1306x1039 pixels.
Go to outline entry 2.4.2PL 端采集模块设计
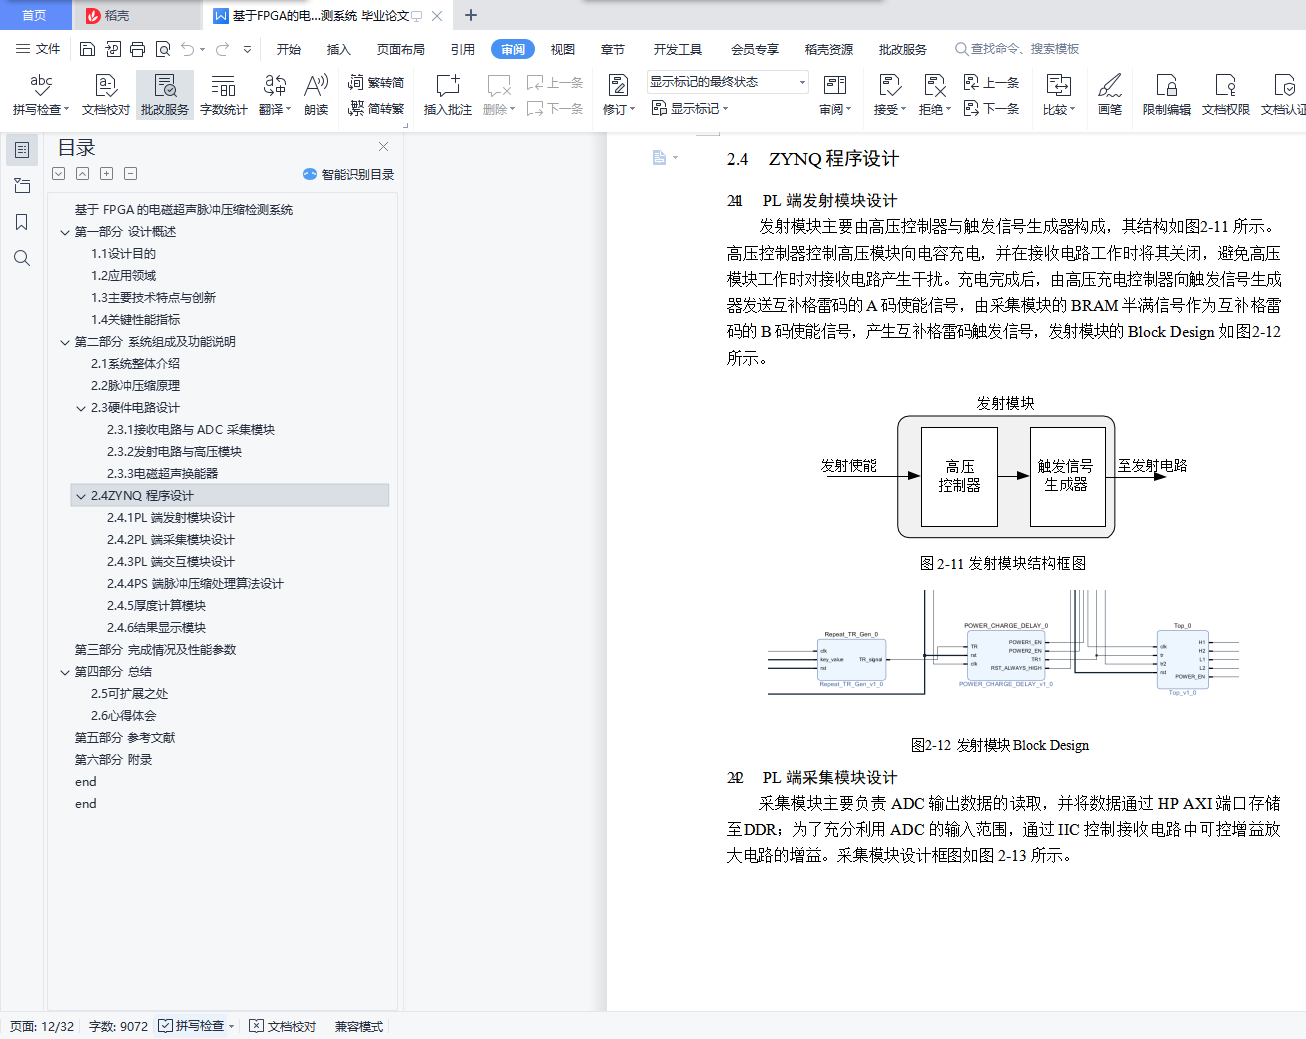(x=171, y=540)
